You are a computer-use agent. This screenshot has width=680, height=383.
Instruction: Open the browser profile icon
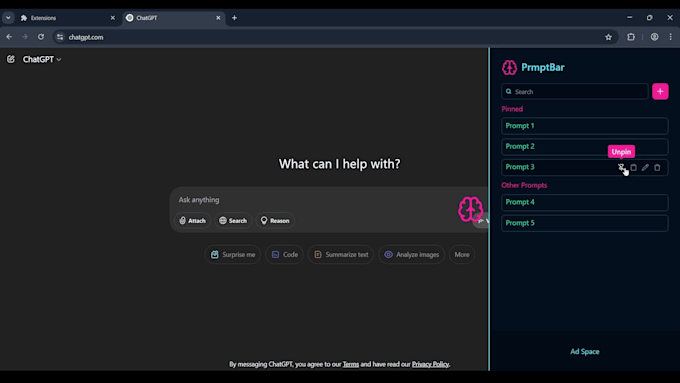tap(654, 37)
